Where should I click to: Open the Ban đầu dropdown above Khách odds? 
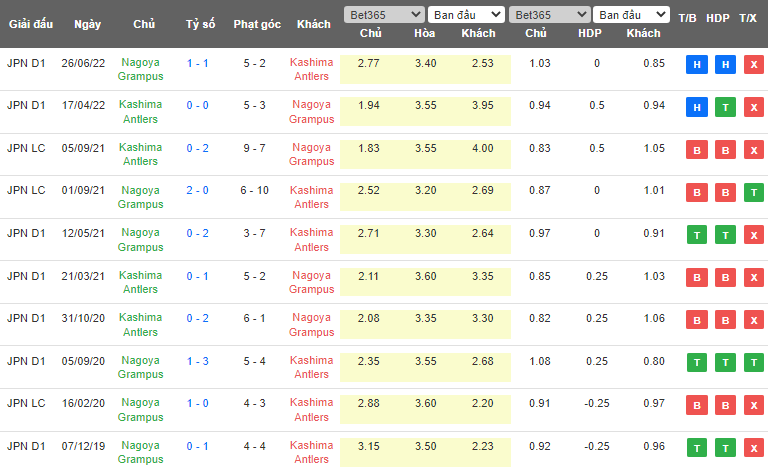point(466,15)
